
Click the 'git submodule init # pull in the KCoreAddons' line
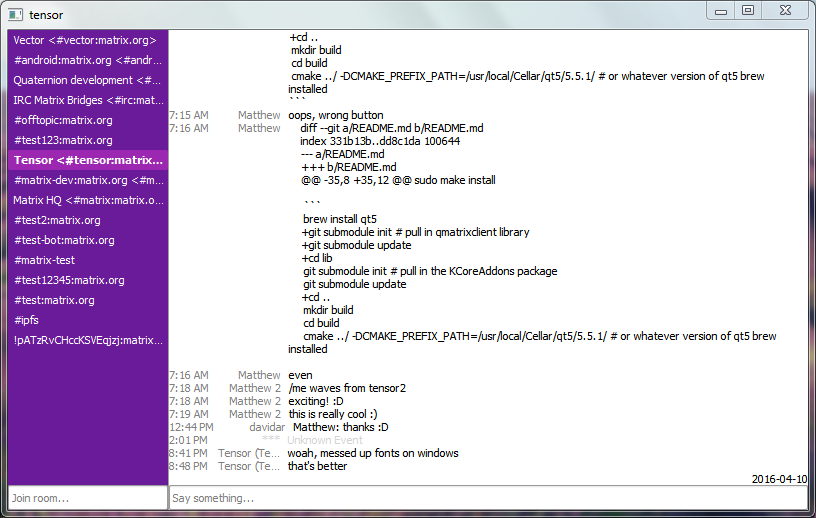pos(430,271)
